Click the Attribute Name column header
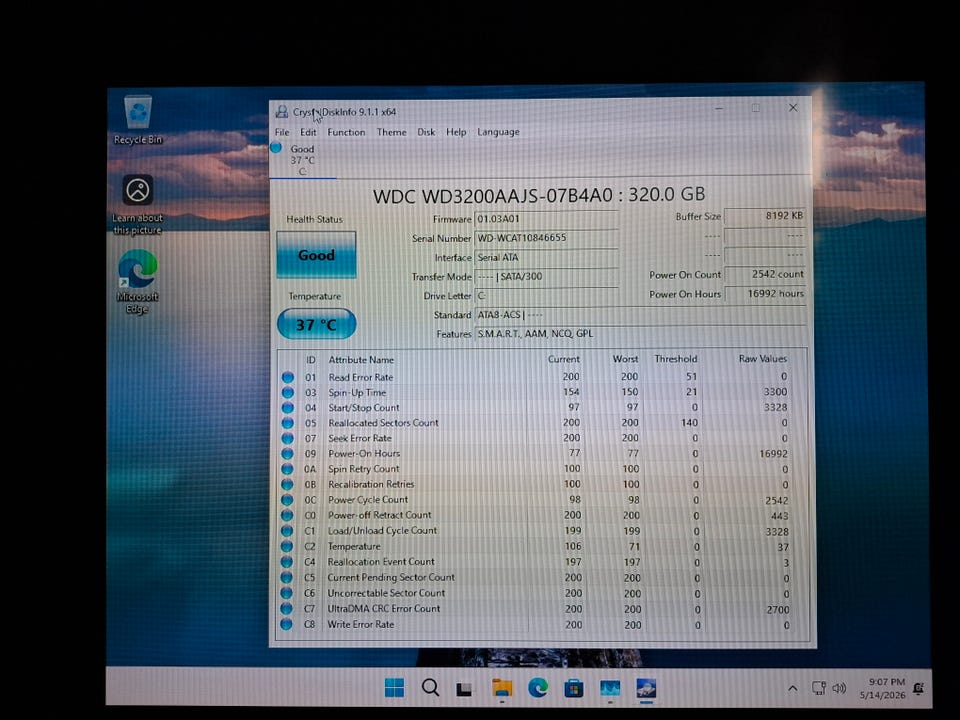 point(361,360)
